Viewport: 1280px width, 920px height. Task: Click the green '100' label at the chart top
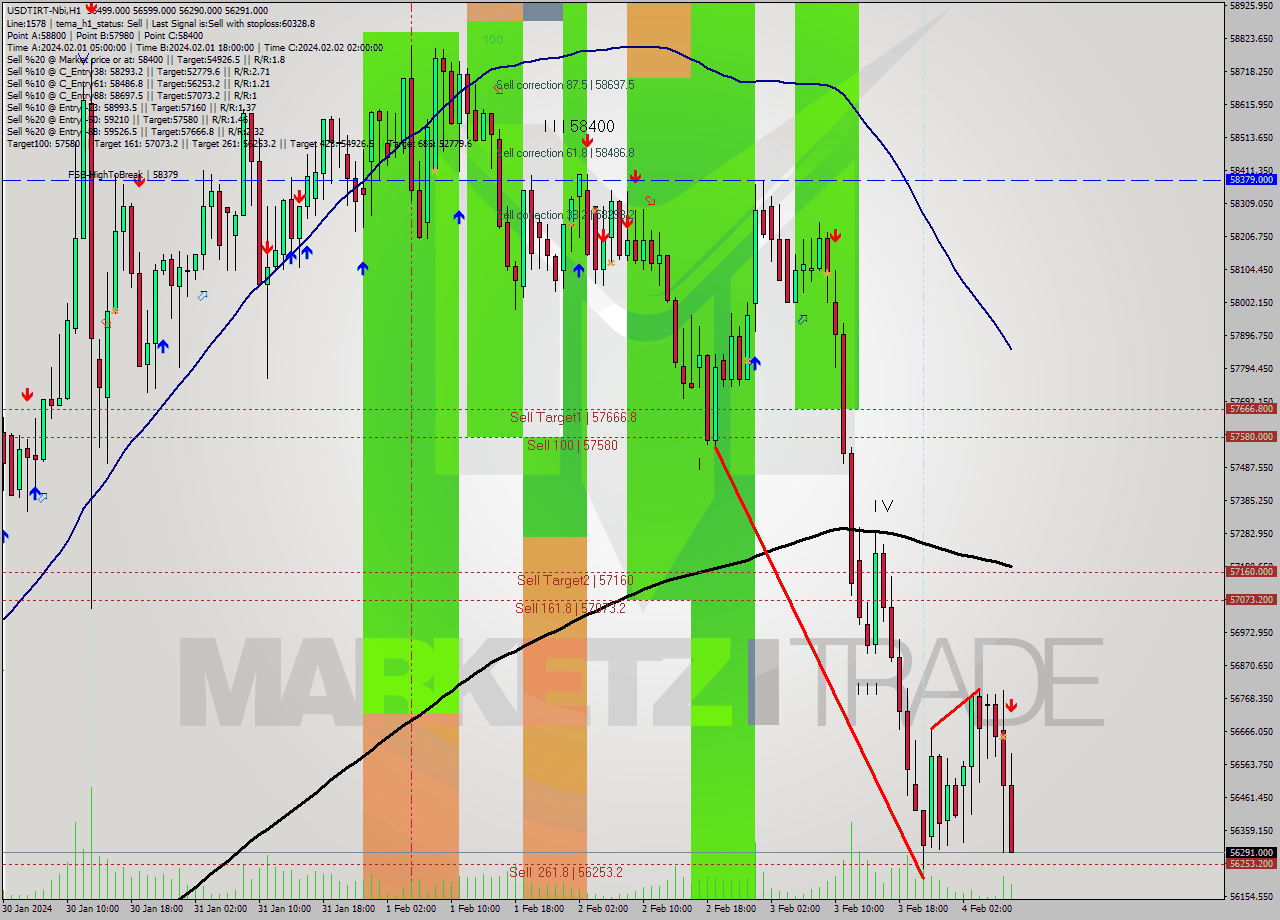click(492, 40)
